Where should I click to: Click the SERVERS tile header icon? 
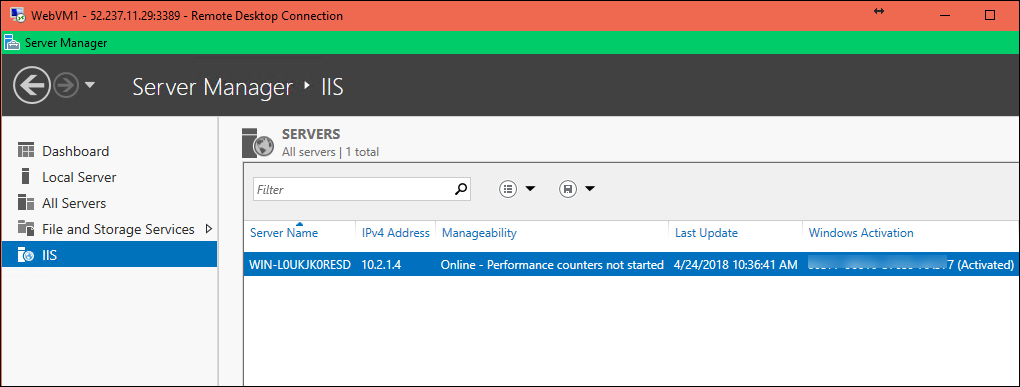click(x=258, y=143)
